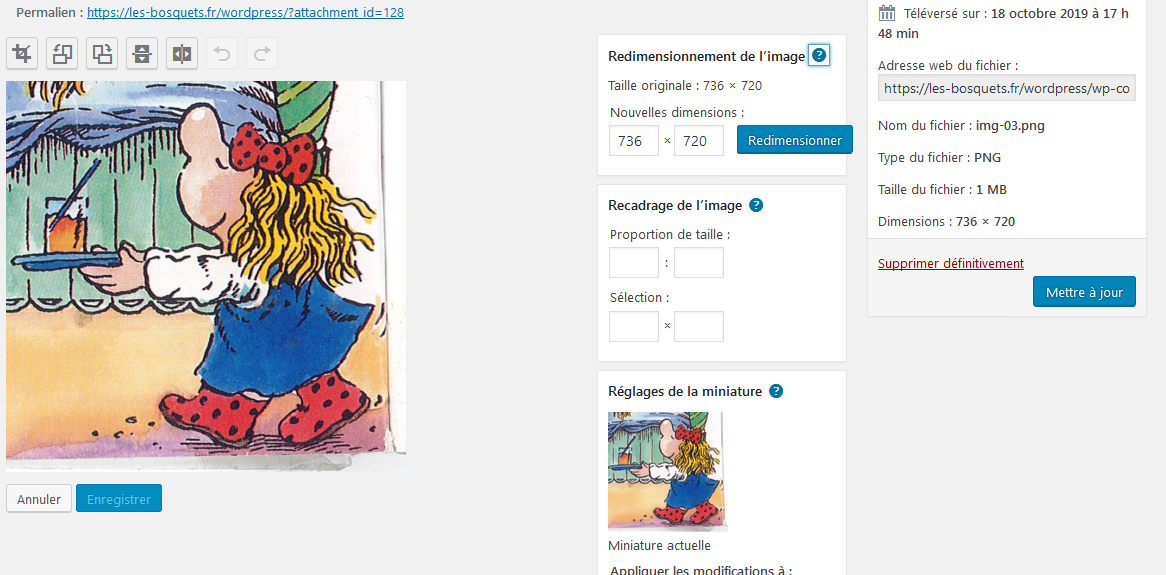The height and width of the screenshot is (575, 1166).
Task: Open help for Recadrage de l'image
Action: click(756, 205)
